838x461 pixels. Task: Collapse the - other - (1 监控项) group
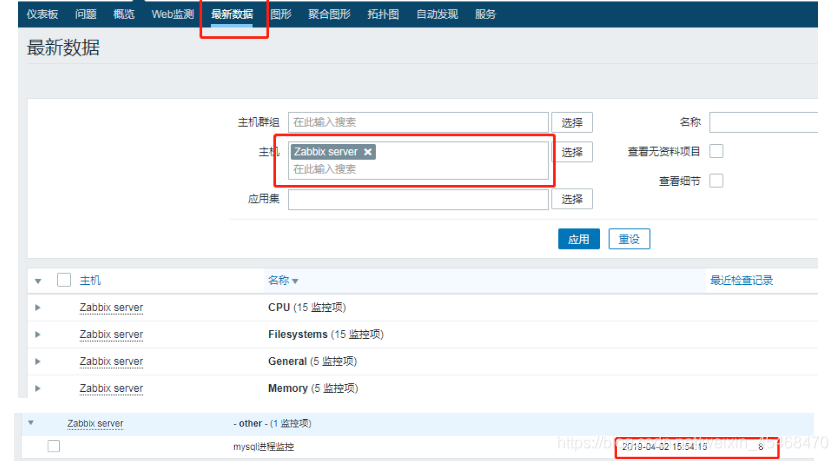coord(31,423)
